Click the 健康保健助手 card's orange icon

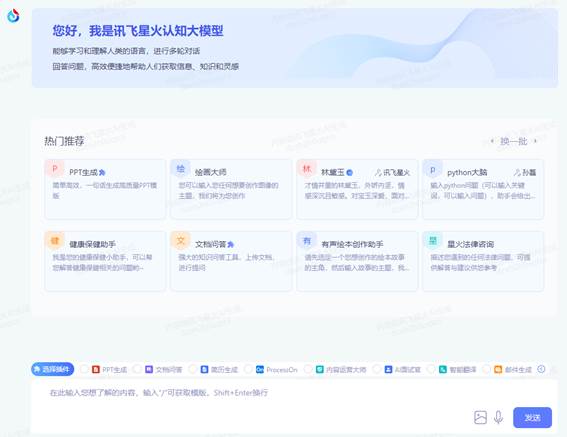tap(55, 241)
